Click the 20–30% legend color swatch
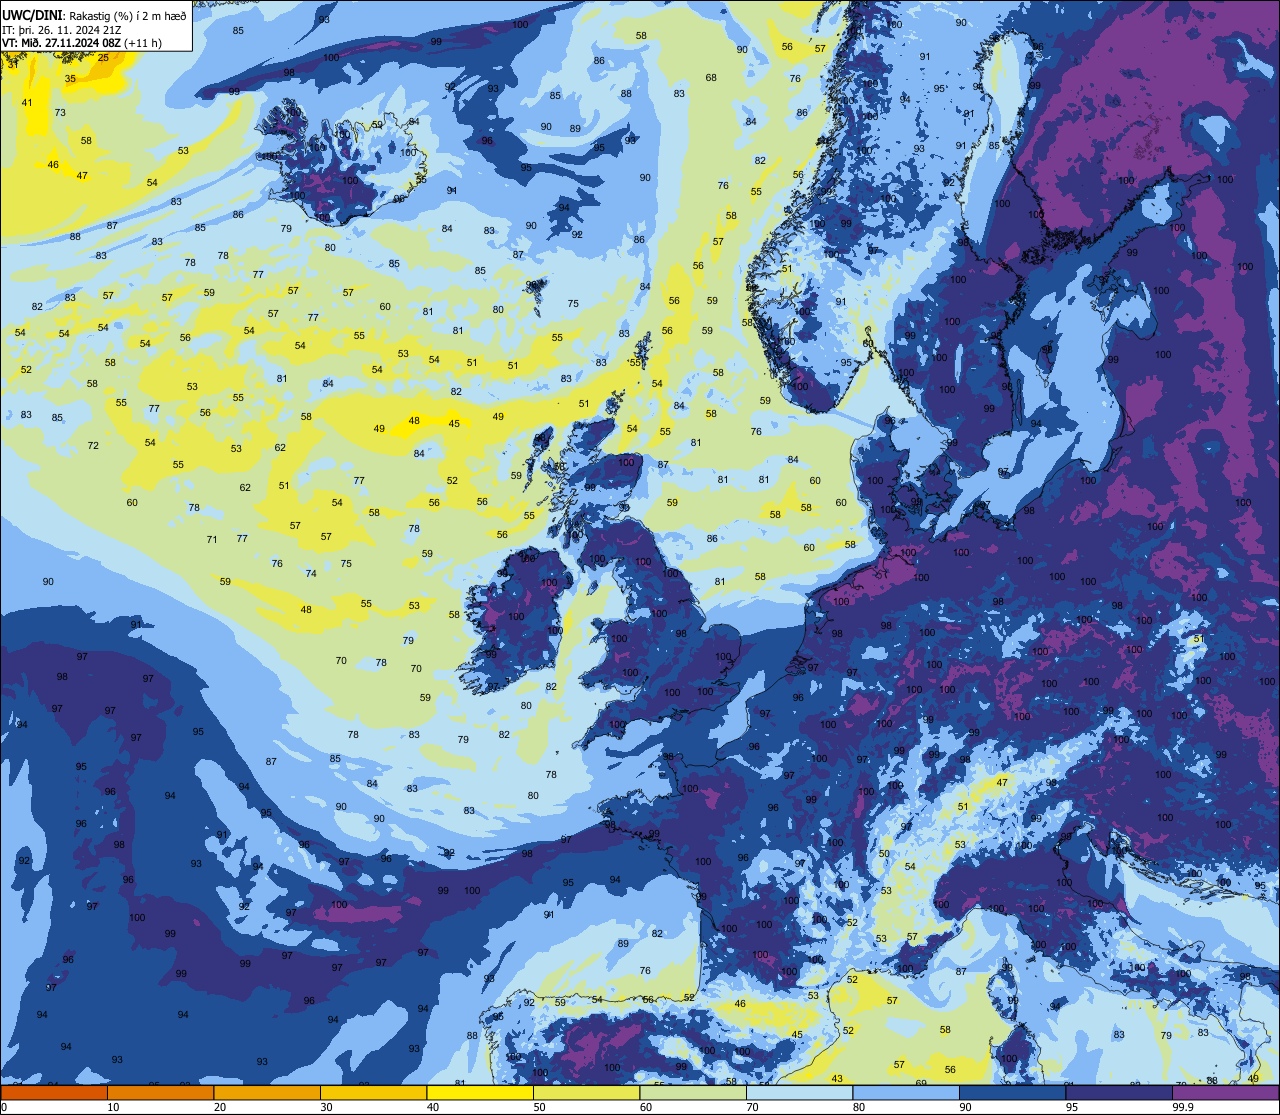The height and width of the screenshot is (1115, 1280). pos(267,1093)
